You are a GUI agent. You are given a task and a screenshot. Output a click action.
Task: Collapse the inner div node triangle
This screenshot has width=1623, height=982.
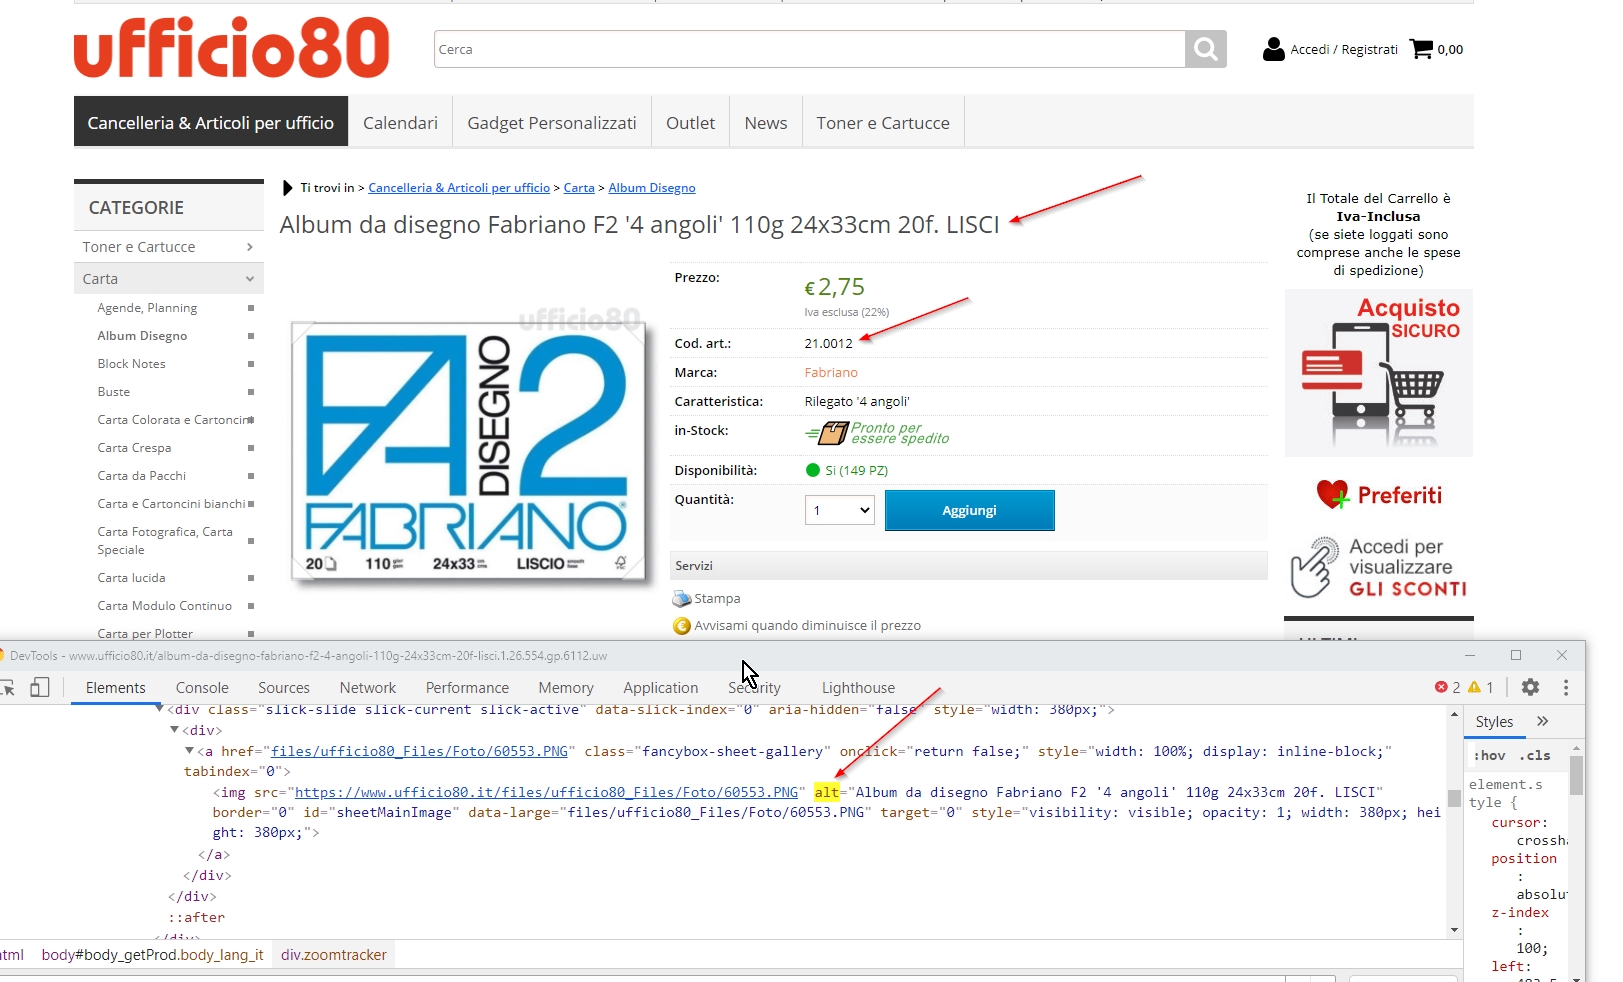pos(174,730)
